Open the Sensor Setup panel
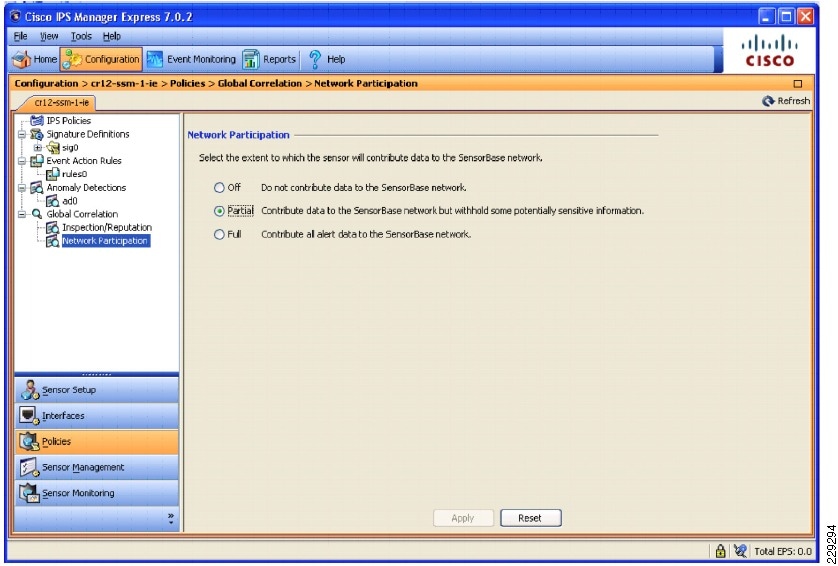 click(97, 390)
